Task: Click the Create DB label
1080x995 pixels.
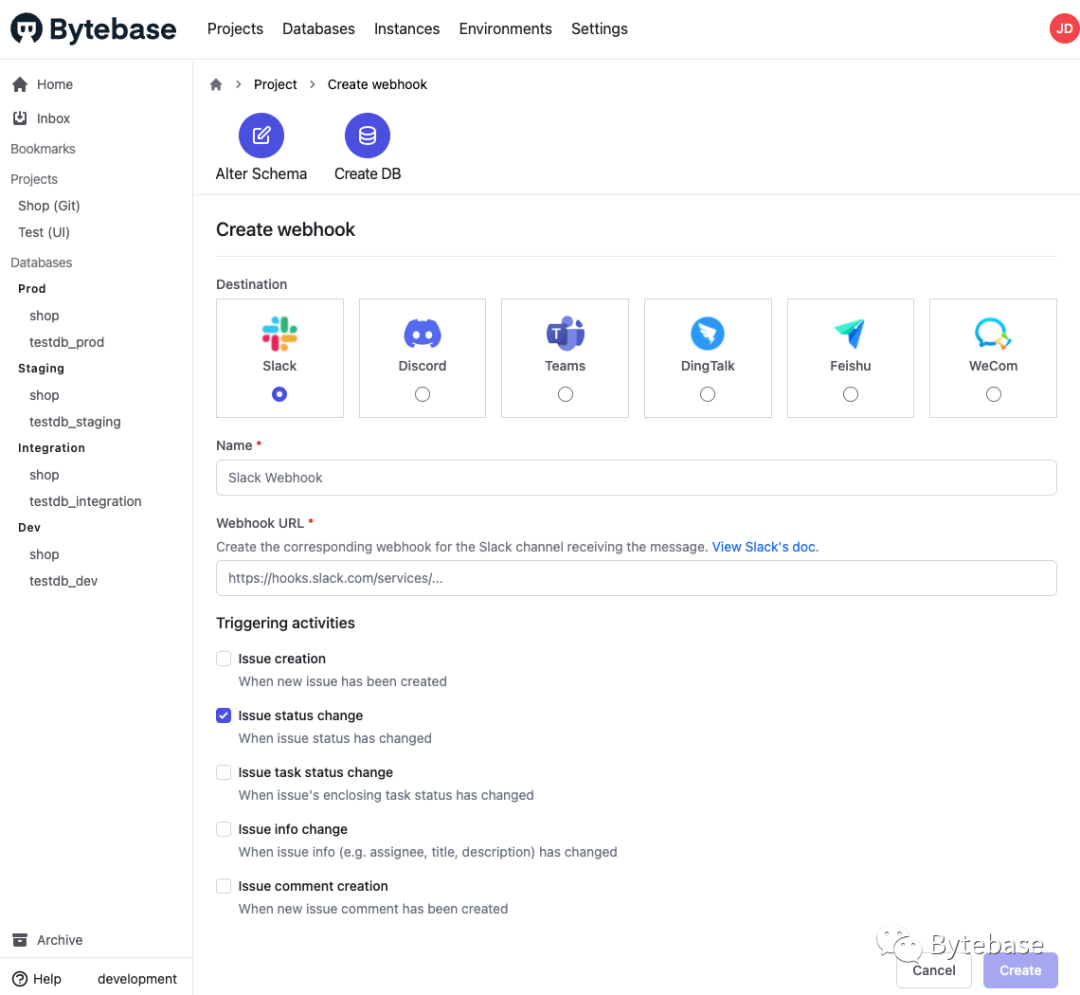Action: (x=367, y=174)
